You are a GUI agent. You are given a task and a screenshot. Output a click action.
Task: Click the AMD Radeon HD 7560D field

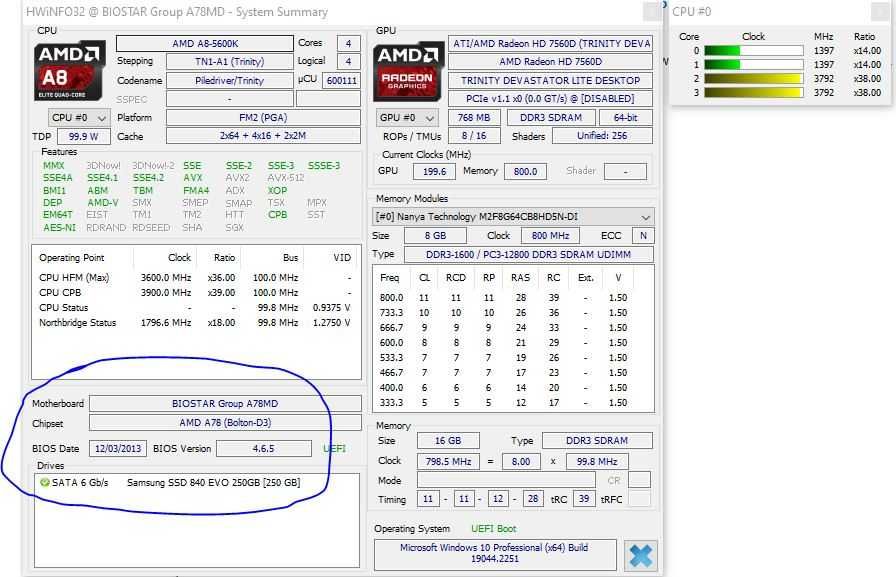pyautogui.click(x=550, y=62)
